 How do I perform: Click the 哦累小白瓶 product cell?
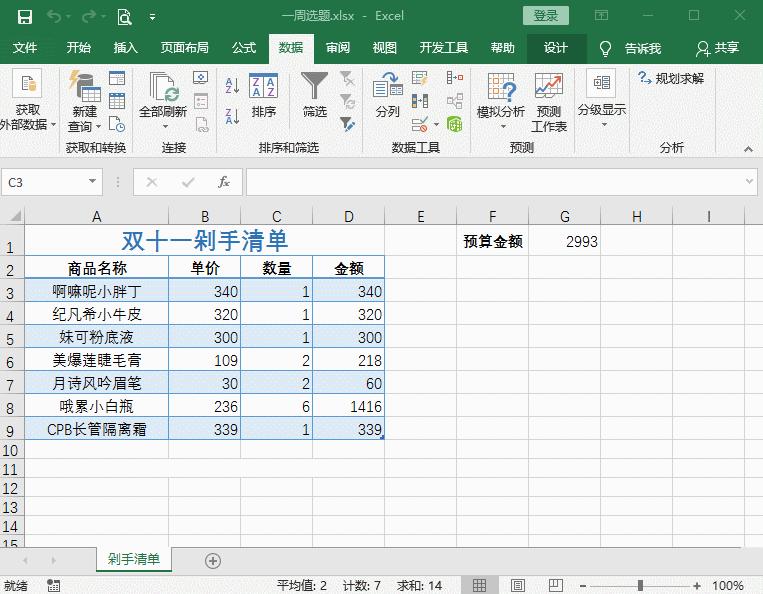96,406
